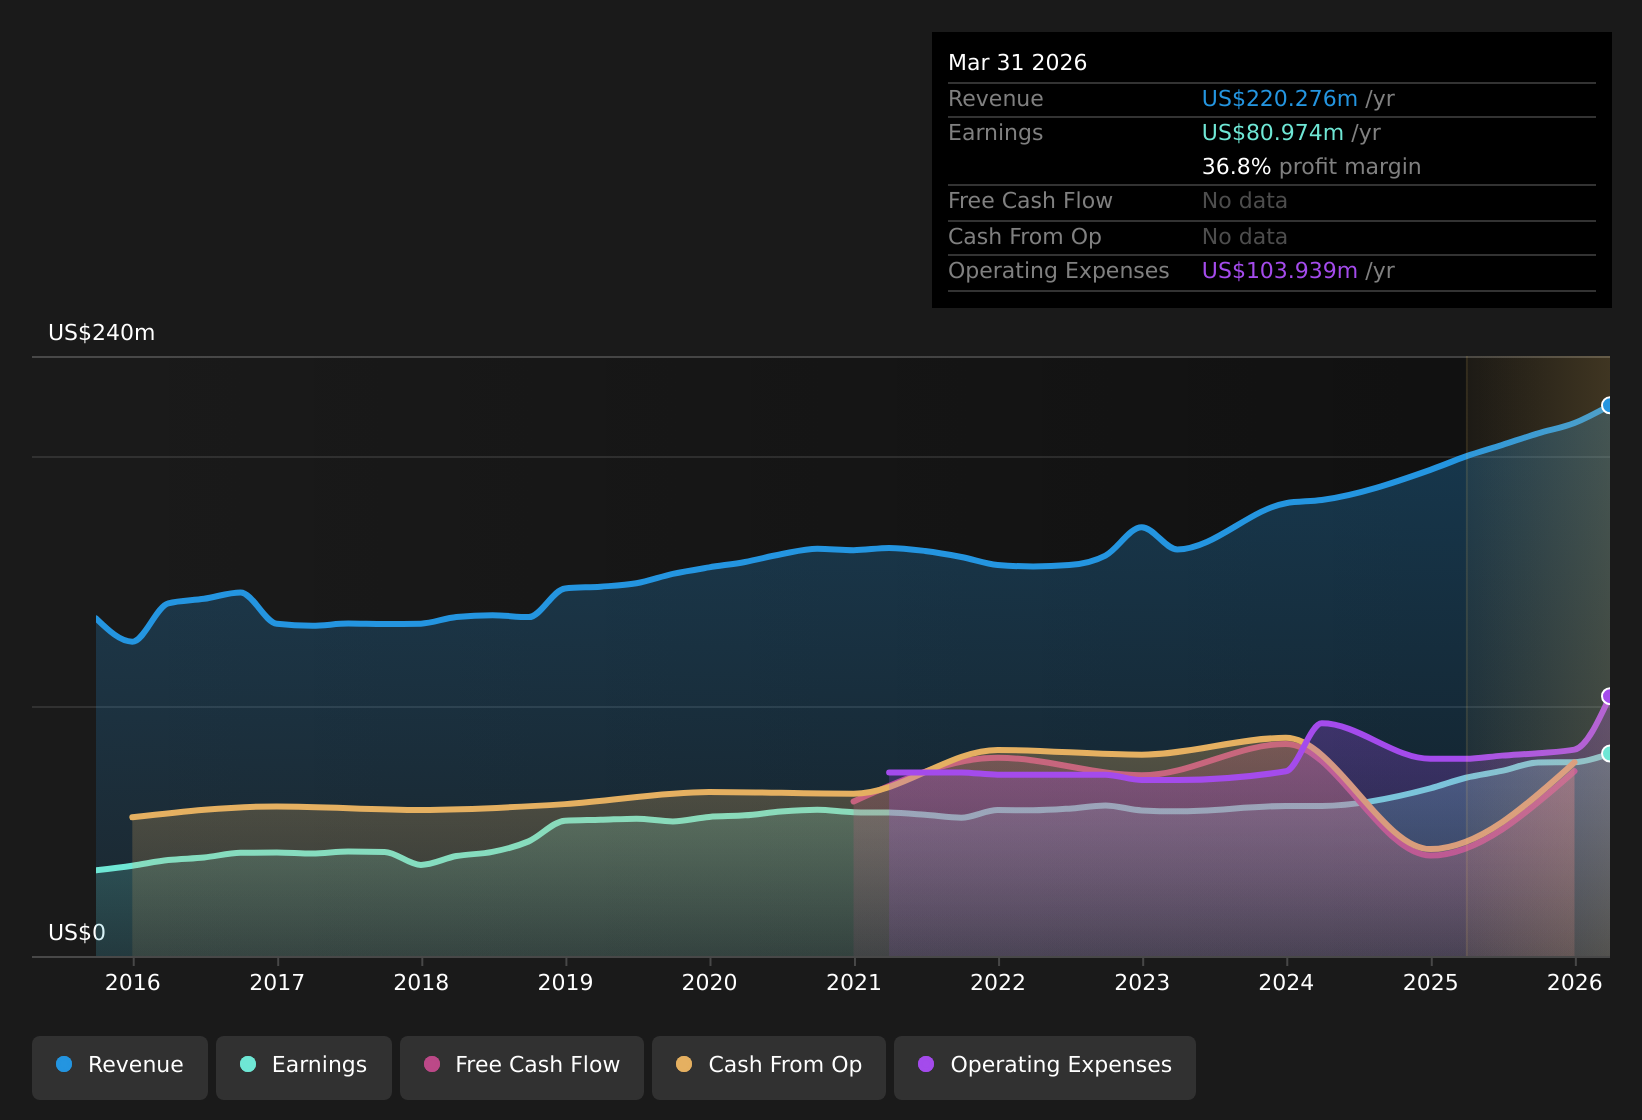
Task: Click the Operating Expenses row label in the tooltip
Action: [x=1059, y=271]
